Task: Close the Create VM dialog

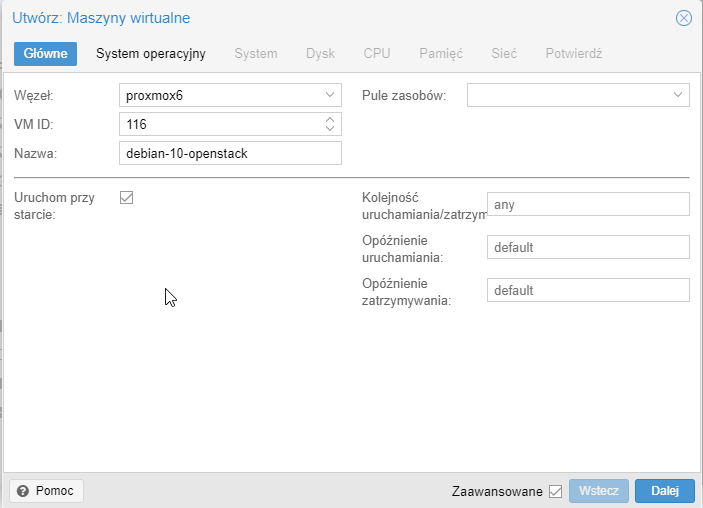Action: point(684,18)
